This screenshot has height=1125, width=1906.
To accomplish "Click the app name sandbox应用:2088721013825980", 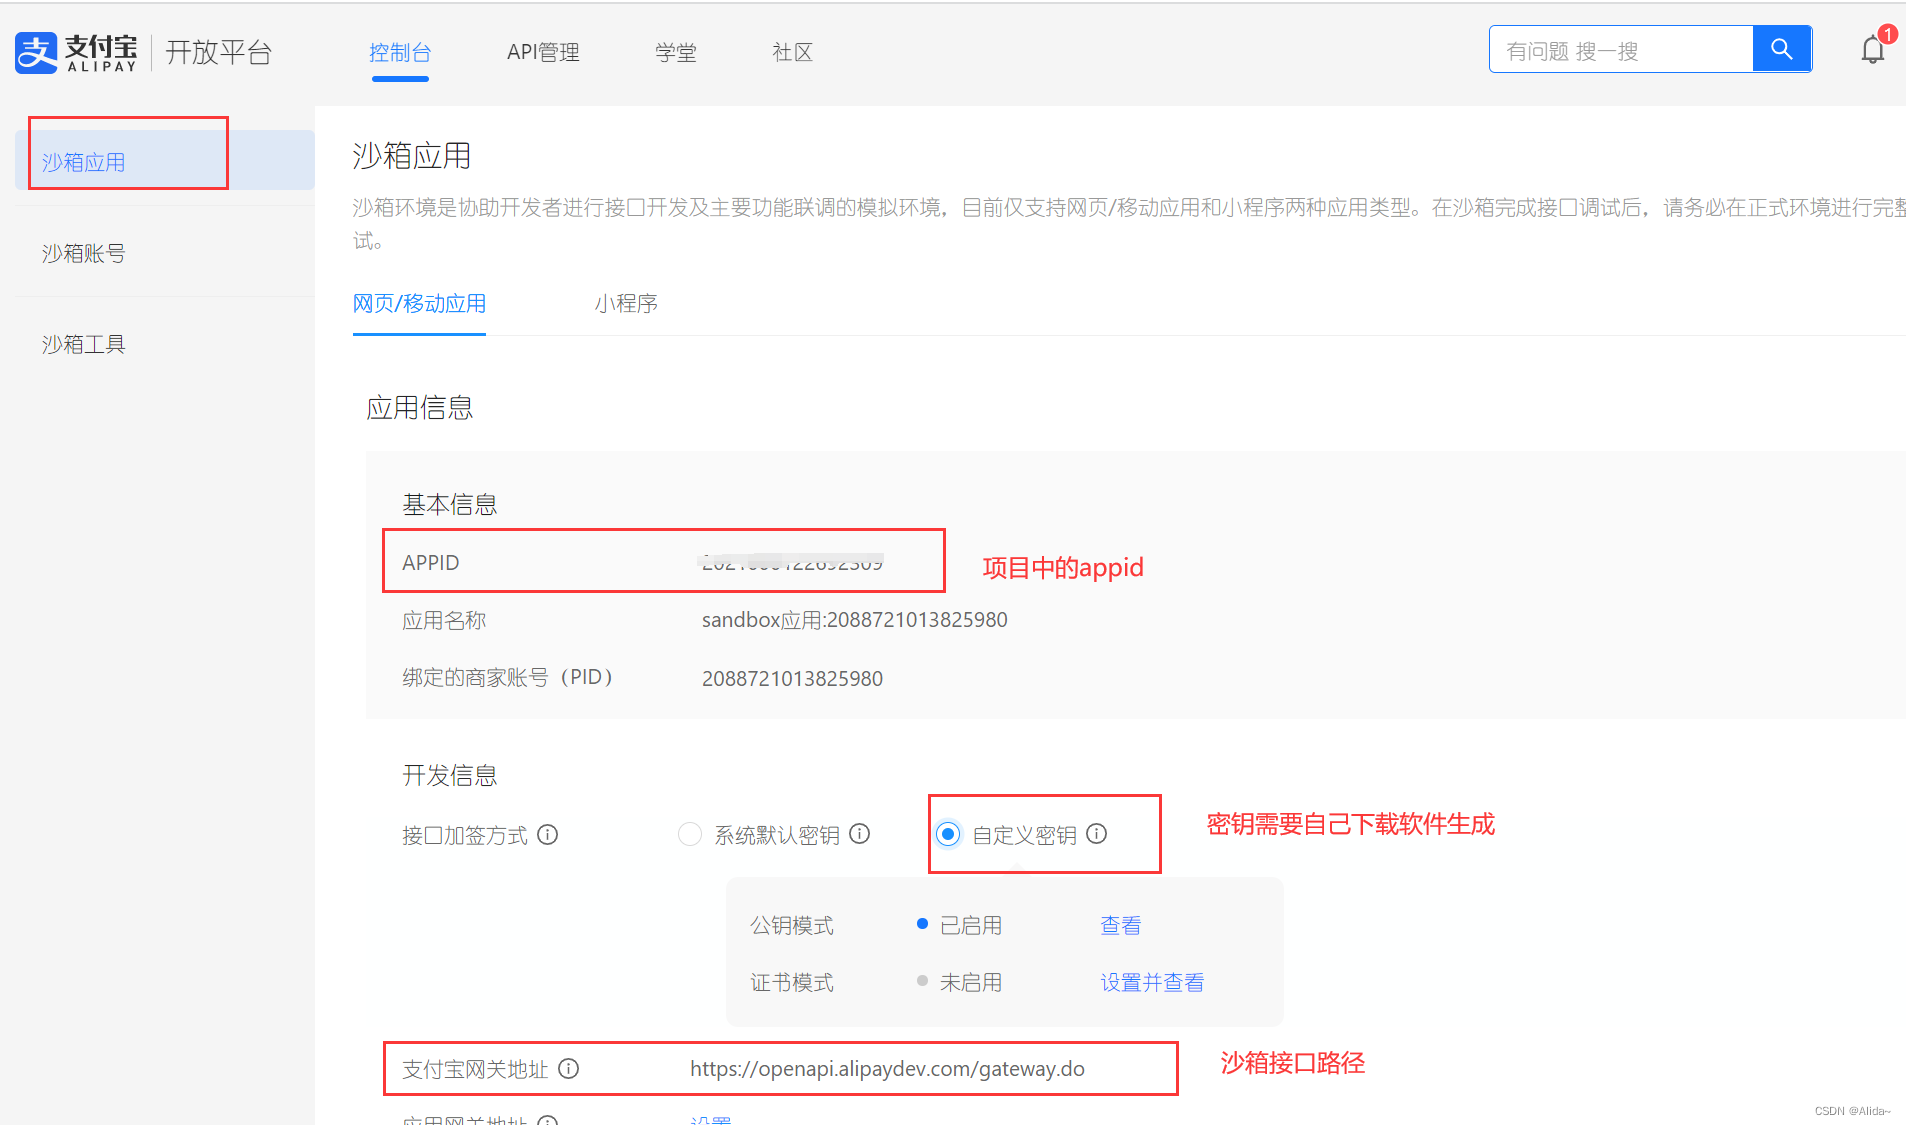I will point(855,620).
